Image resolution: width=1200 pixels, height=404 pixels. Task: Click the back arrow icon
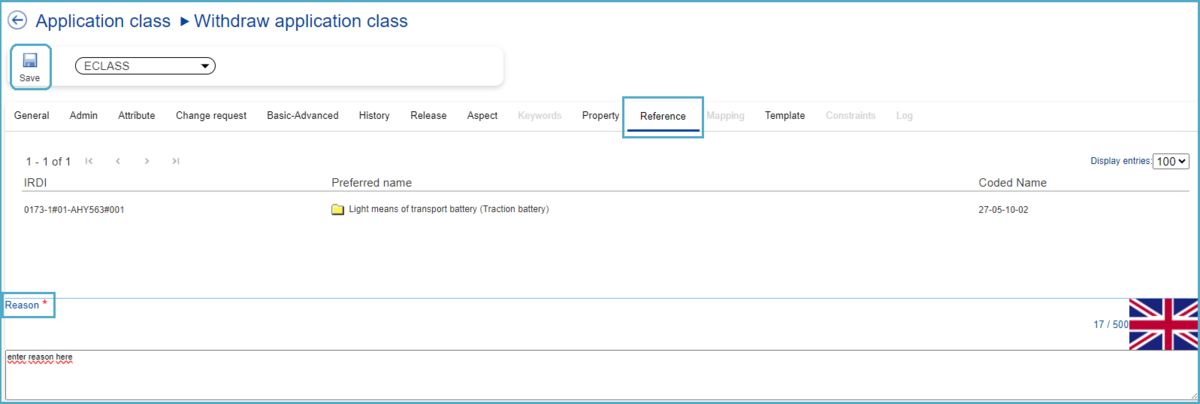pos(17,21)
